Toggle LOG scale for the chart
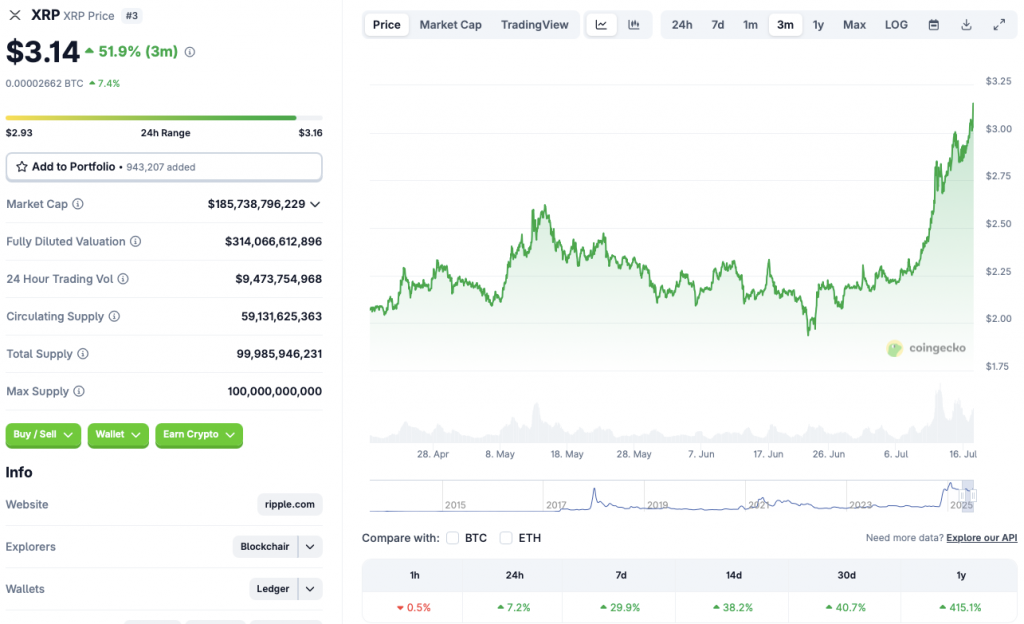 coord(895,24)
